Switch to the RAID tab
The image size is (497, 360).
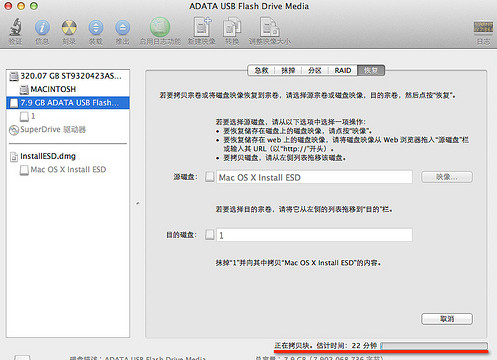(343, 70)
